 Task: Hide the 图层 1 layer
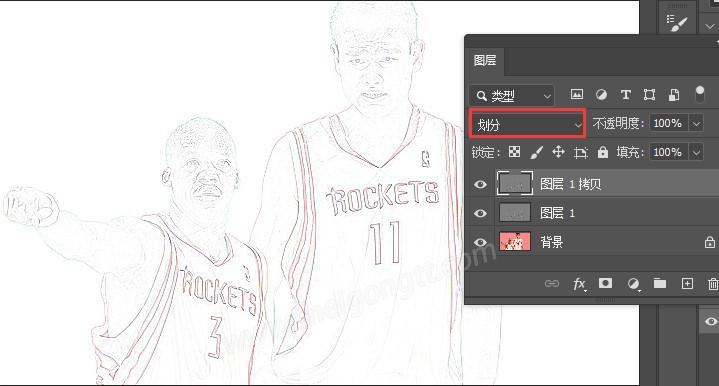[480, 213]
